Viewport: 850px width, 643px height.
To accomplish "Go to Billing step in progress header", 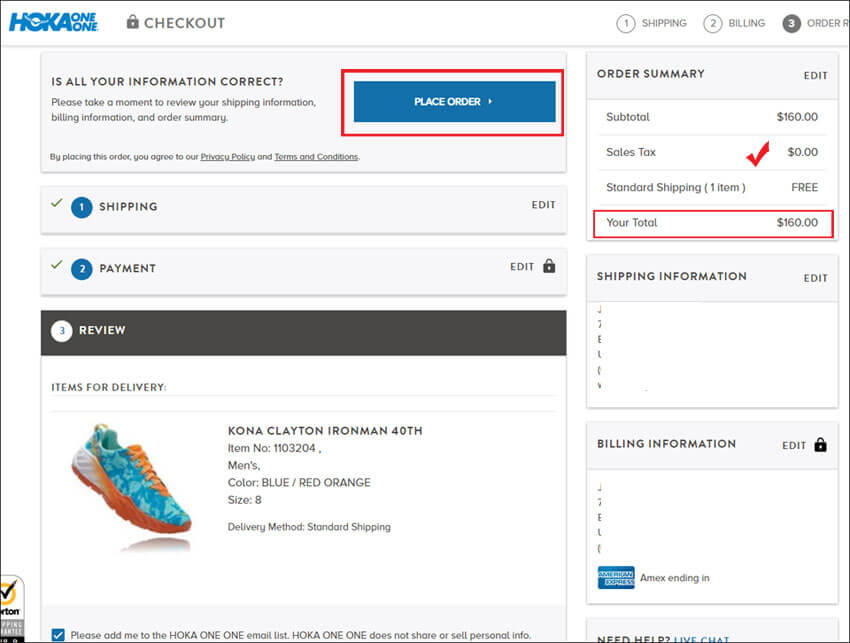I will tap(735, 23).
